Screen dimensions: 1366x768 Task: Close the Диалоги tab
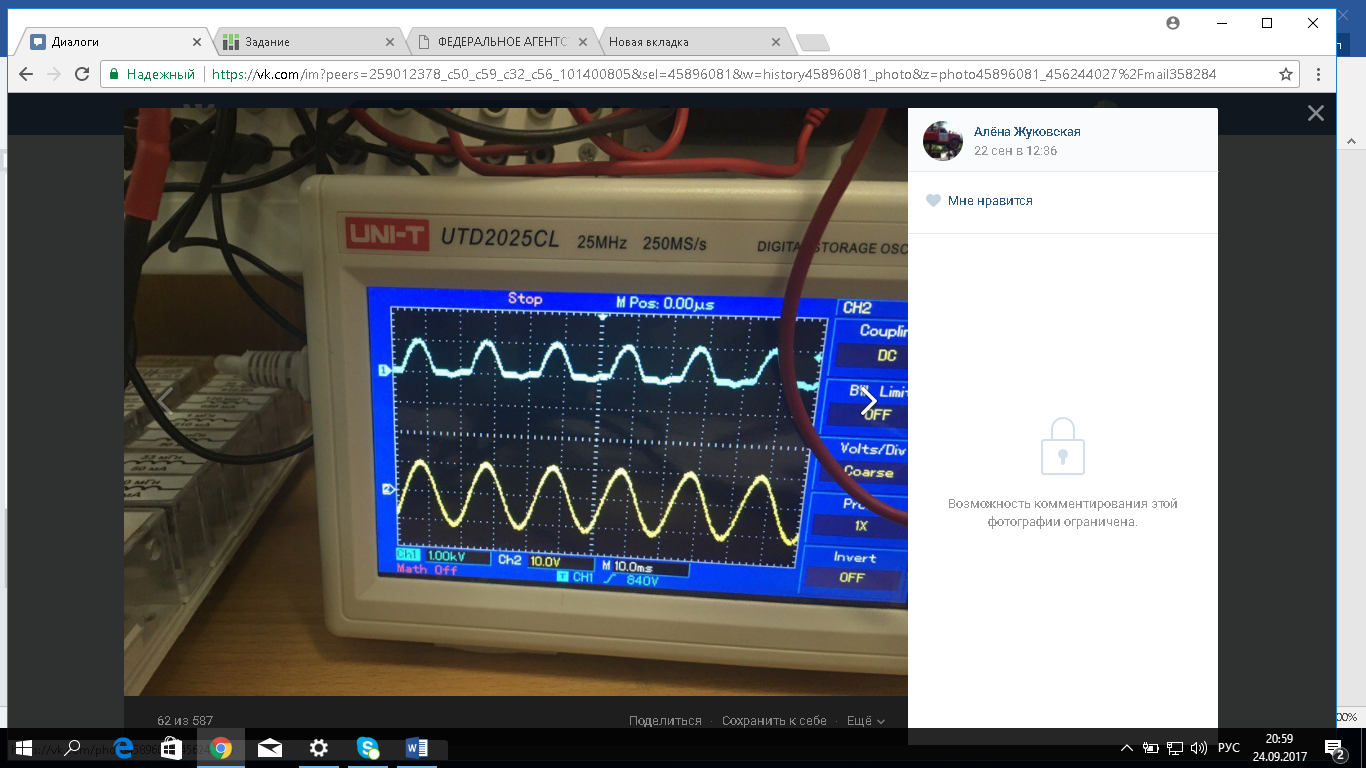click(x=197, y=42)
